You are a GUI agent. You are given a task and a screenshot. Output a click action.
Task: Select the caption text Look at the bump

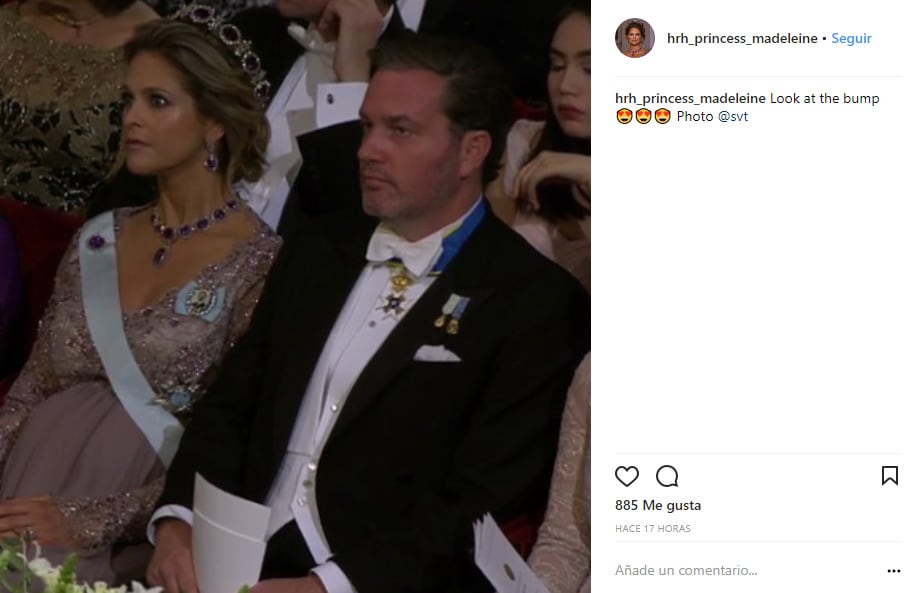tap(824, 99)
